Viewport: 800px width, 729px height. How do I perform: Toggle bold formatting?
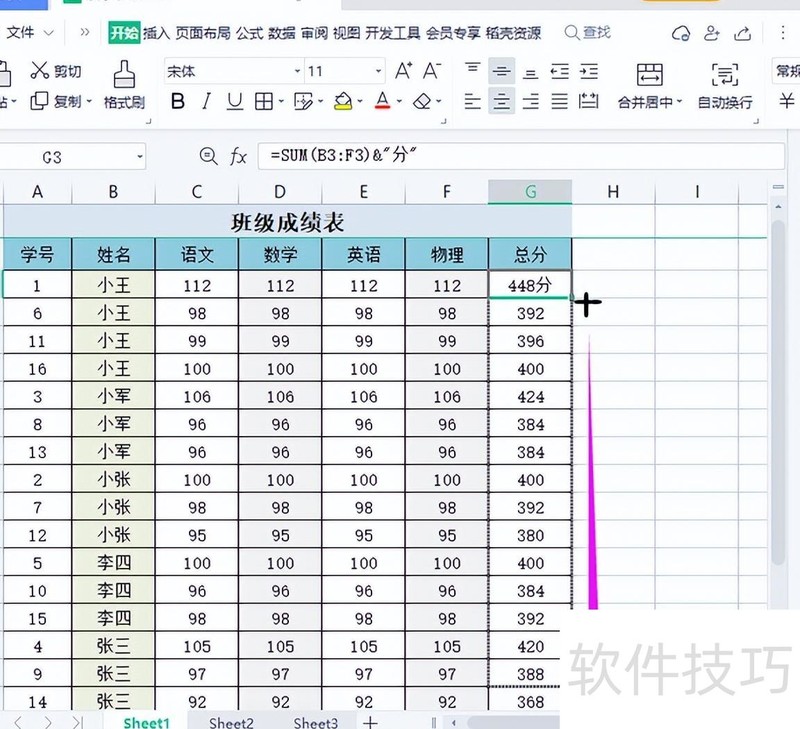[178, 102]
